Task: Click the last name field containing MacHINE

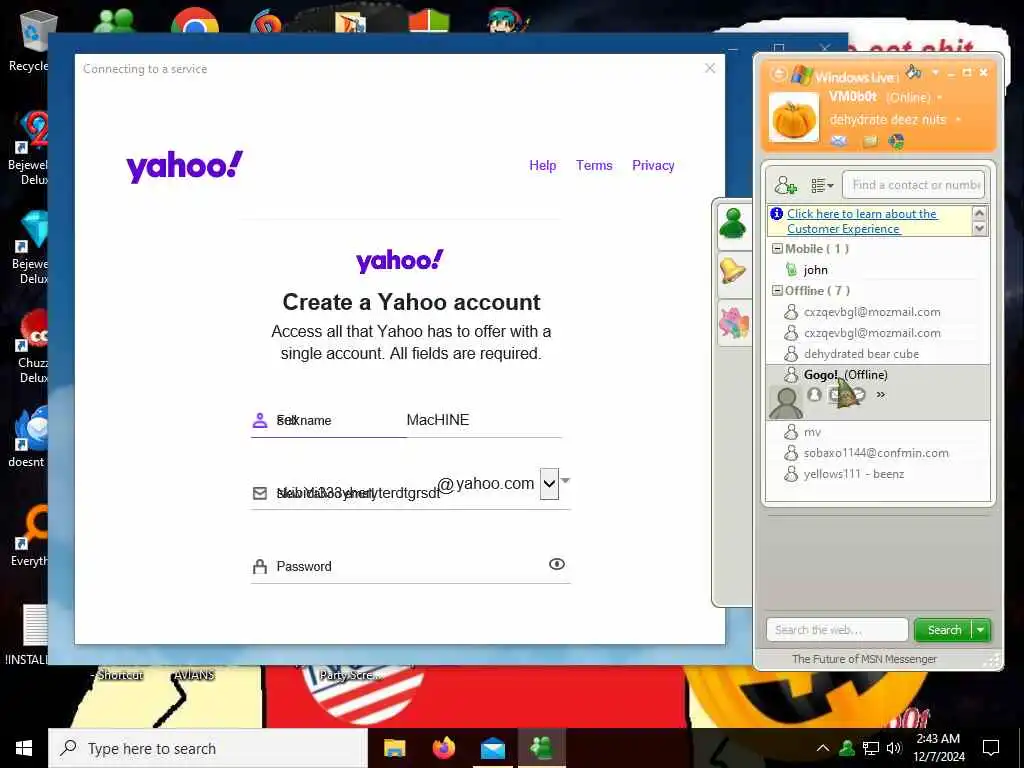Action: coord(484,421)
